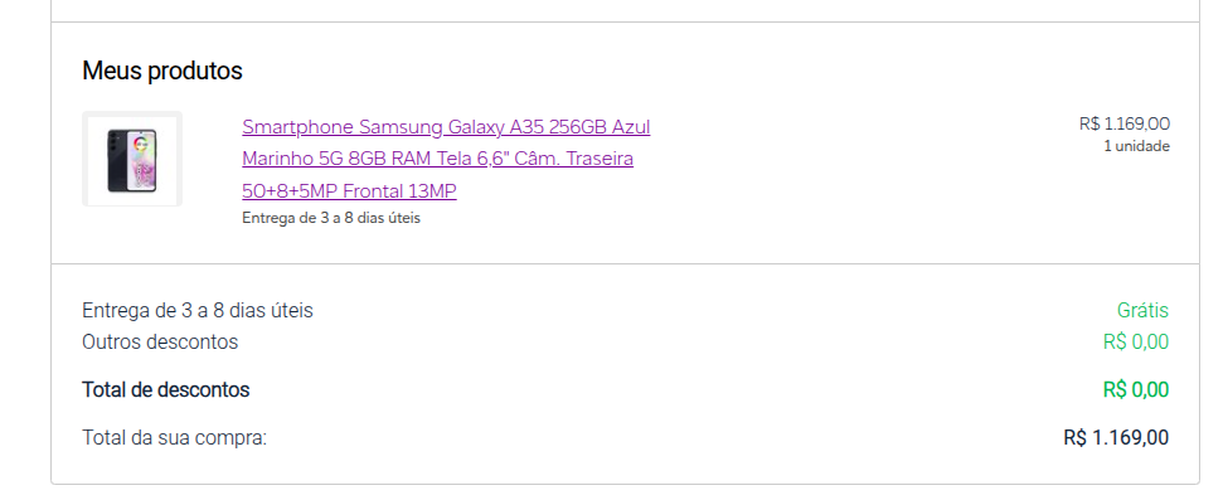This screenshot has height=500, width=1228.
Task: Click 'Frontal 13MP' in the product link
Action: tap(400, 191)
